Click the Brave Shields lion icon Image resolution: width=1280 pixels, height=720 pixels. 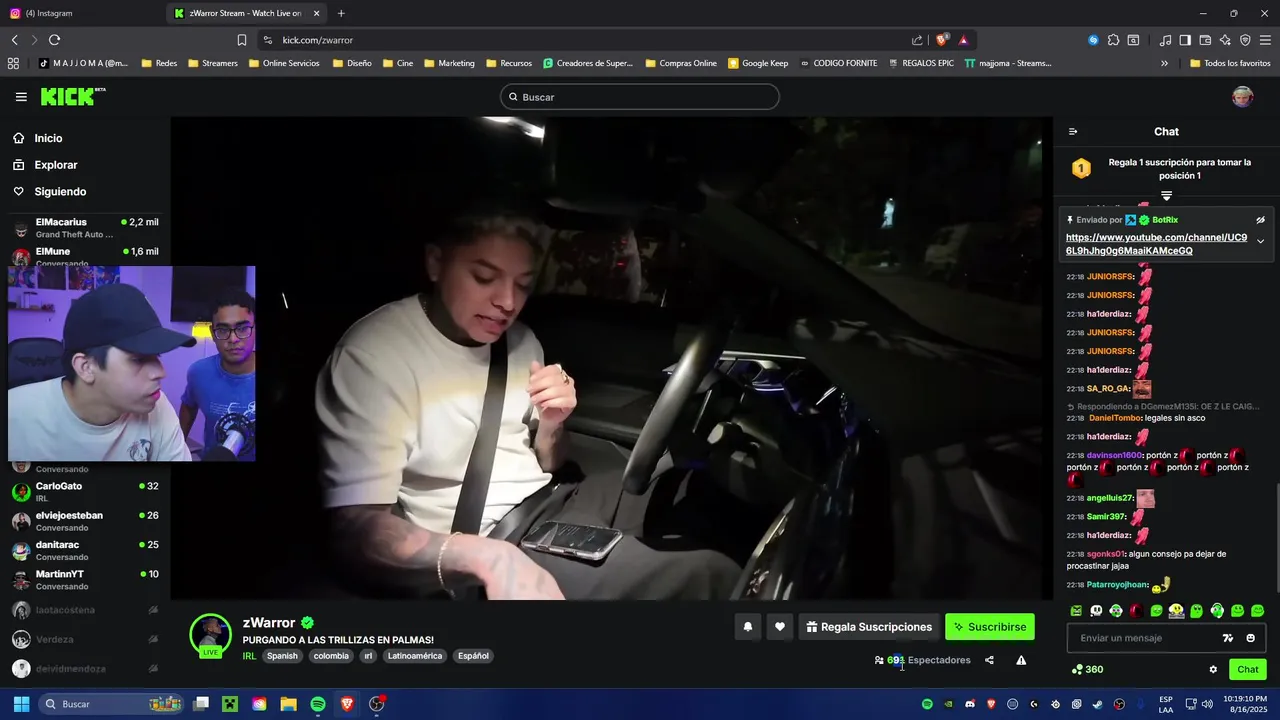[x=942, y=40]
